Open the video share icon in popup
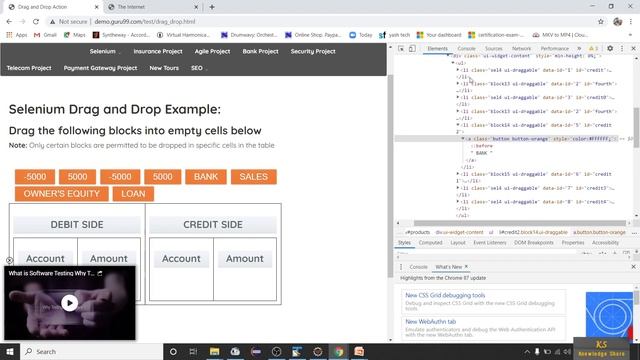The width and height of the screenshot is (640, 360). (x=100, y=273)
